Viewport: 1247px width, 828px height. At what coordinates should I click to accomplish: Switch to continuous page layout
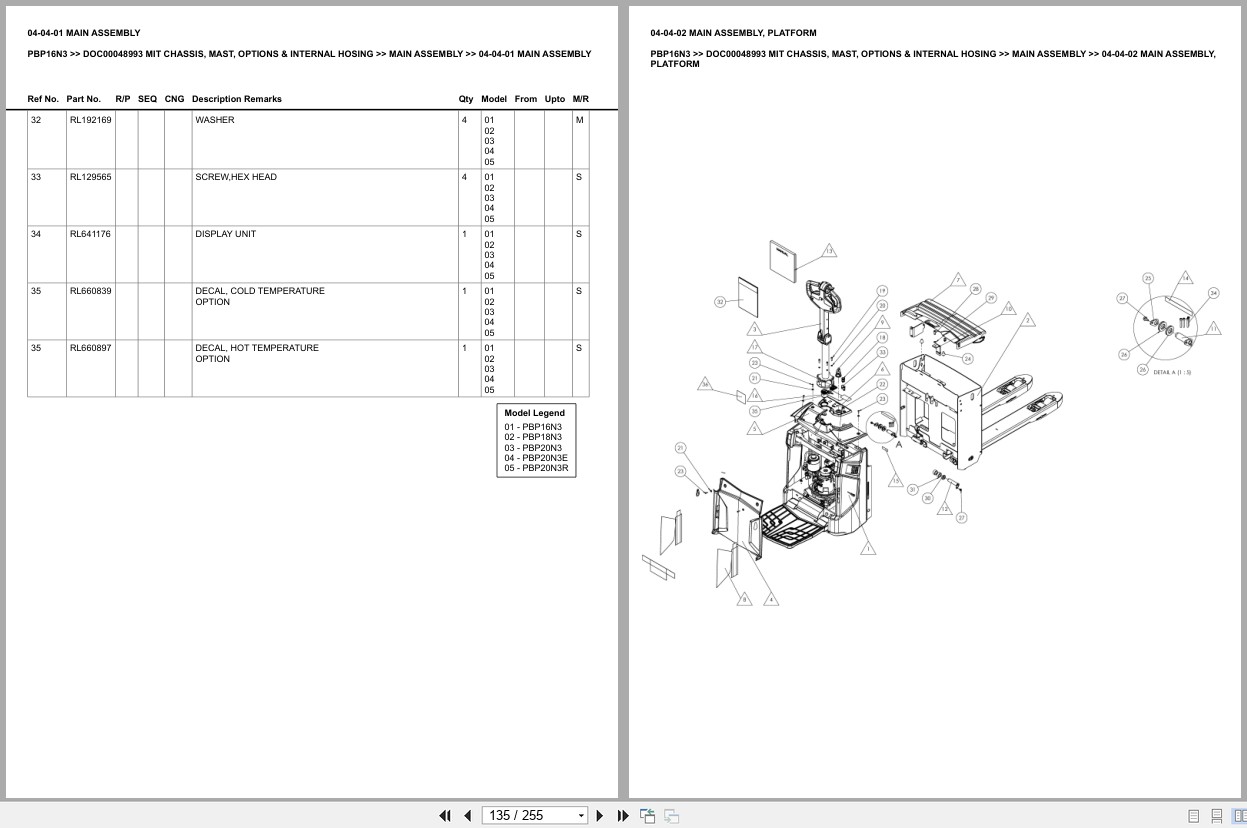(1216, 816)
